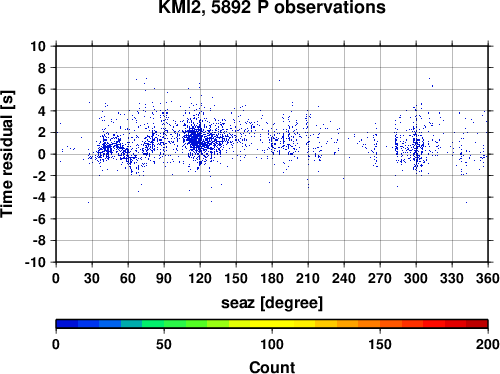This screenshot has height=374, width=500.
Task: Click the 120 tick label on x-axis
Action: pos(200,278)
